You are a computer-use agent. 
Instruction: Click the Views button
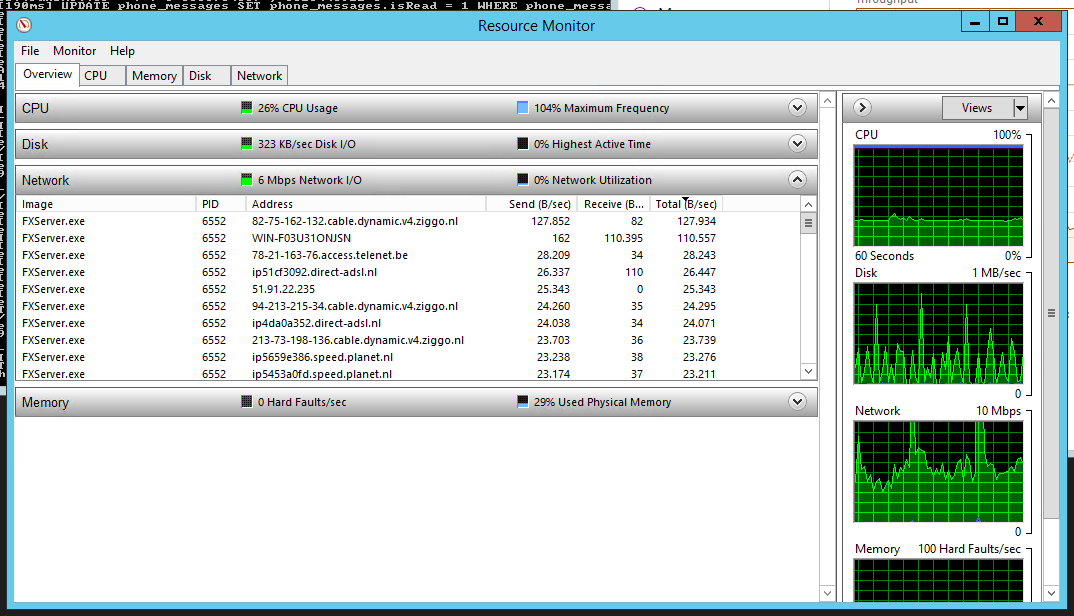tap(977, 108)
